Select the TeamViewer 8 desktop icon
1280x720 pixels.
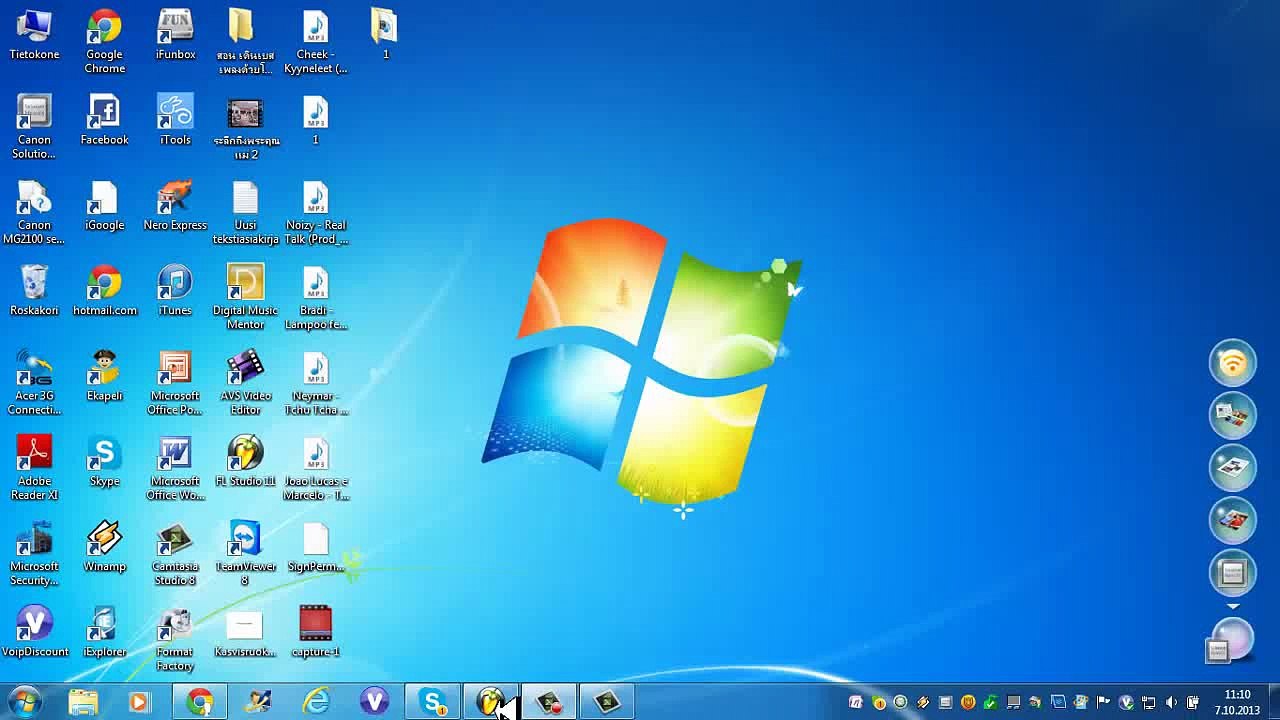pyautogui.click(x=245, y=553)
